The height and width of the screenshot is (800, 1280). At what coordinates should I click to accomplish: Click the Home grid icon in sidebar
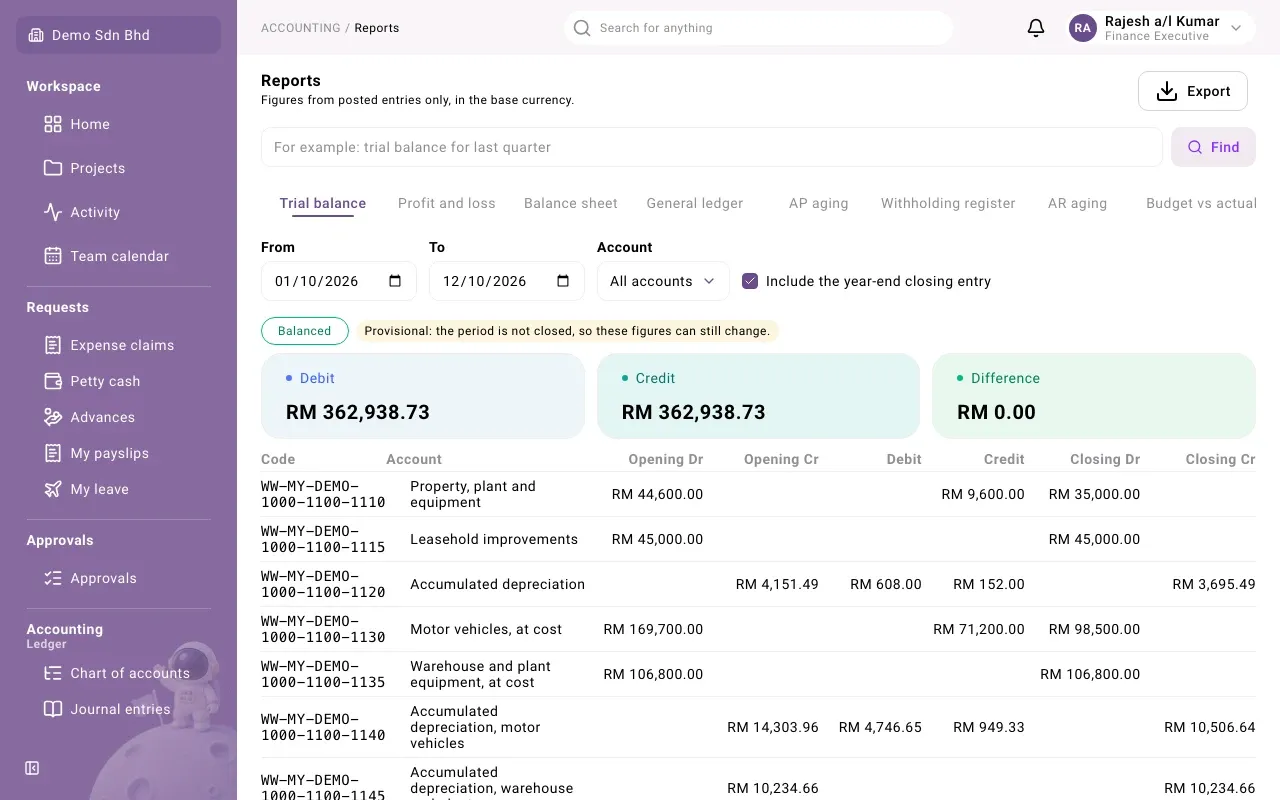[x=53, y=124]
